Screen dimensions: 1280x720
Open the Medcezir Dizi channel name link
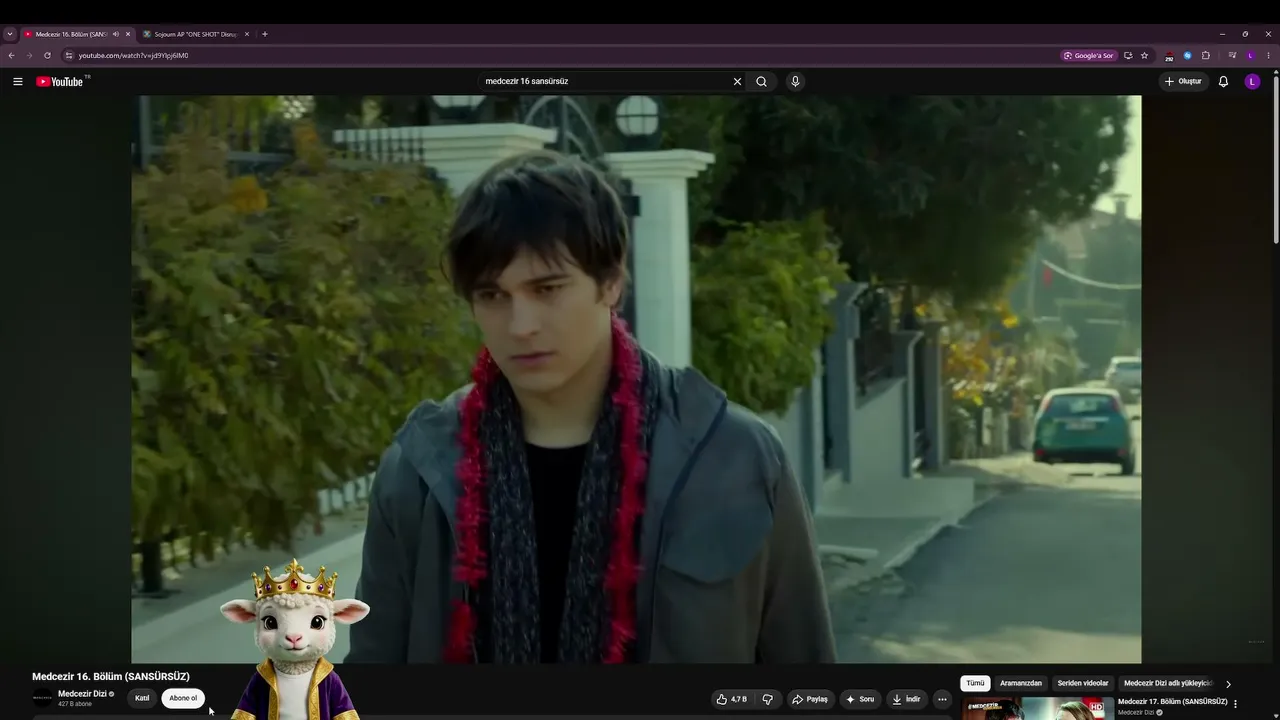pos(82,694)
